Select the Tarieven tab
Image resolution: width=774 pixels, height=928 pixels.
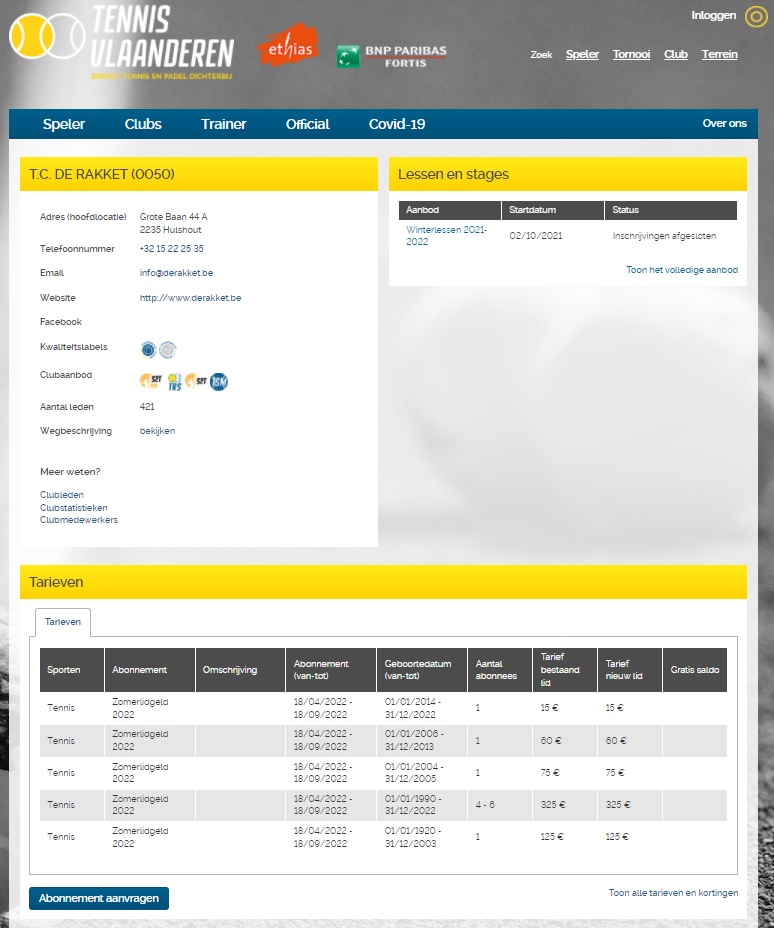[63, 622]
